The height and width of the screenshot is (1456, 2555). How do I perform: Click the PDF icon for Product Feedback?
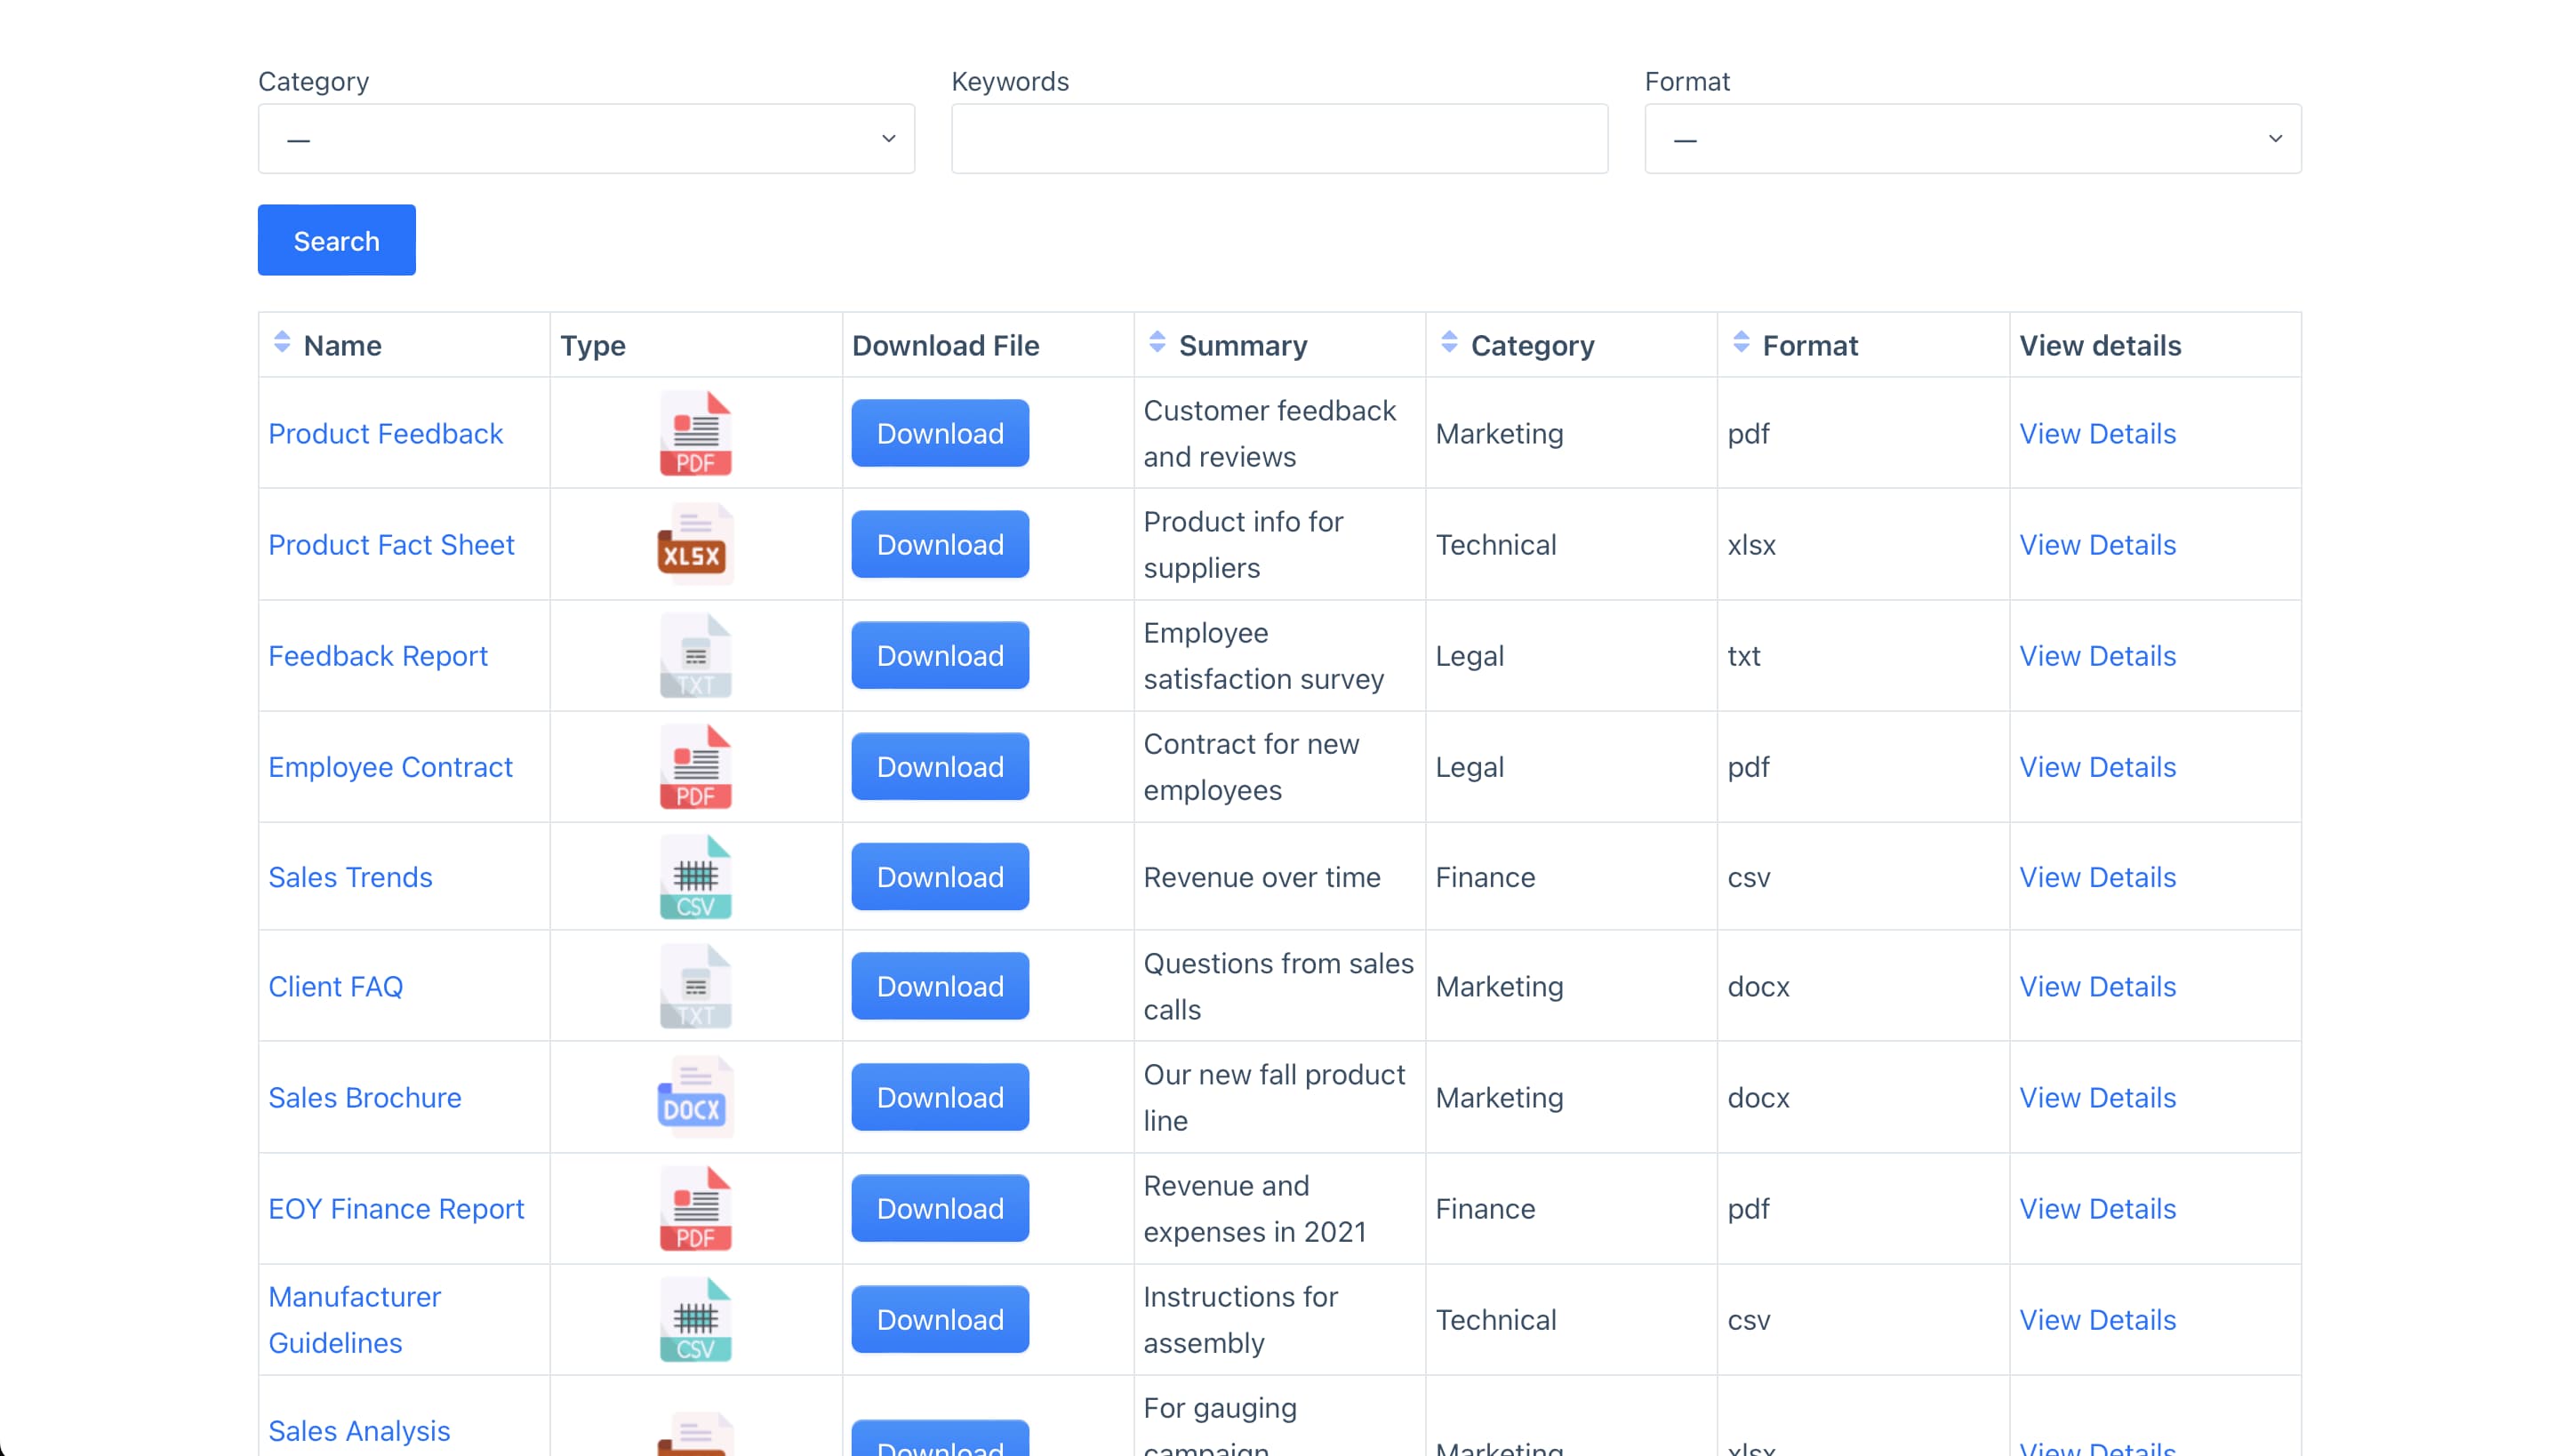(695, 433)
